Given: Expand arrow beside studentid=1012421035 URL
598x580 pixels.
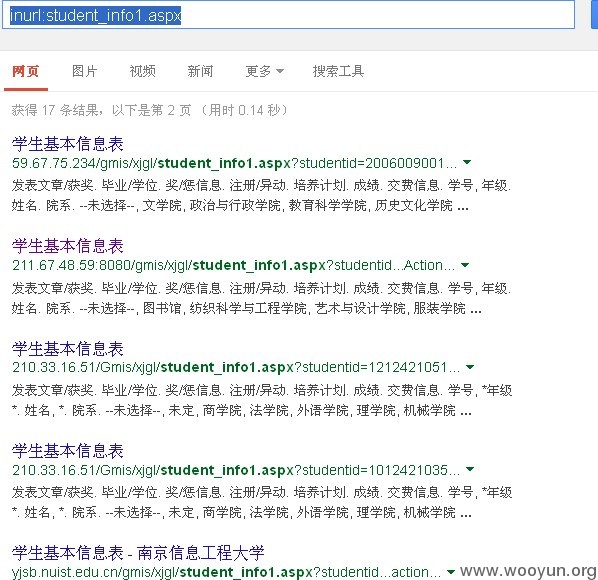Looking at the screenshot, I should [x=470, y=469].
